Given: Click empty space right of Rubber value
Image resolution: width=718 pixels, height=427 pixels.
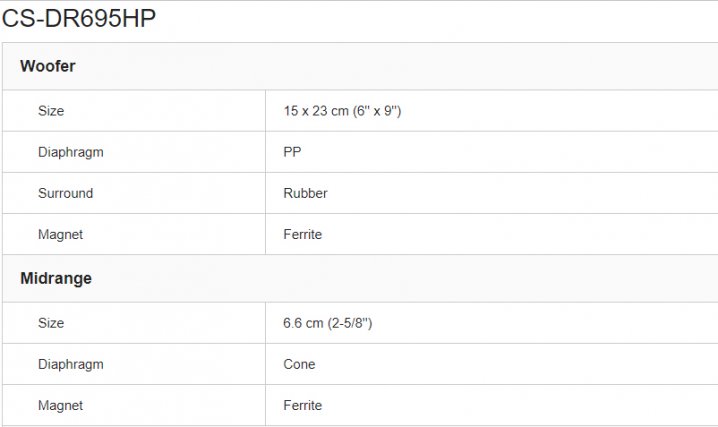Looking at the screenshot, I should 520,193.
